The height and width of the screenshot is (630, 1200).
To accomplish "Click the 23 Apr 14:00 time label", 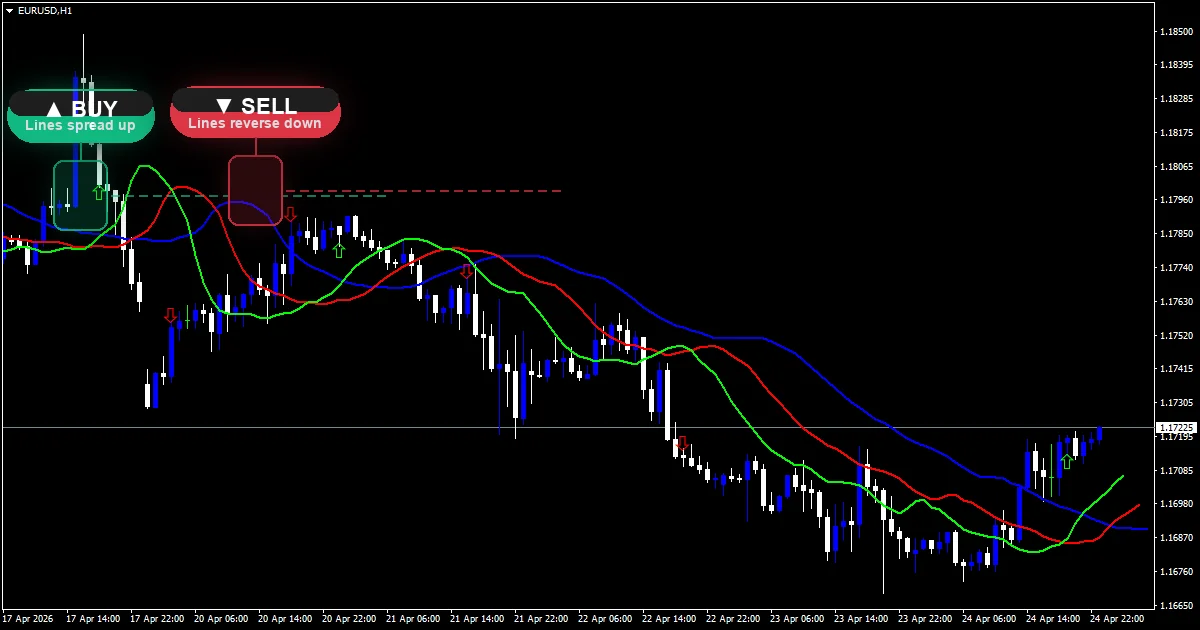I will point(861,619).
